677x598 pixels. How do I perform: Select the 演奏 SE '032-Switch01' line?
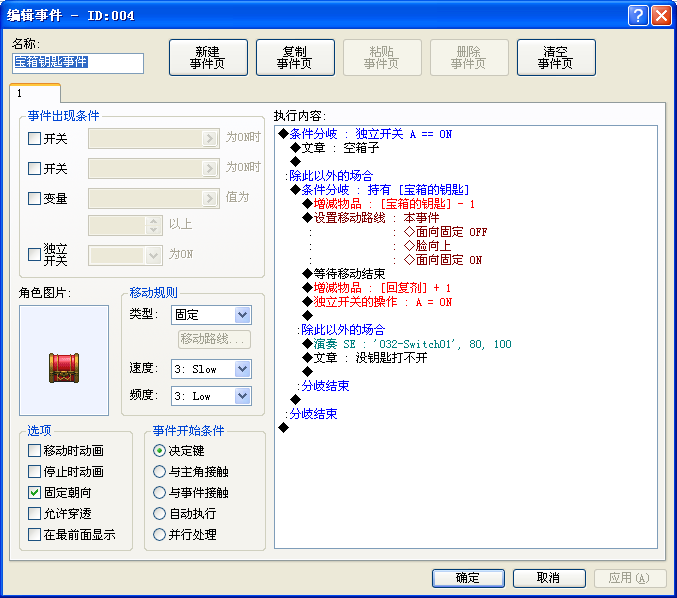click(407, 344)
